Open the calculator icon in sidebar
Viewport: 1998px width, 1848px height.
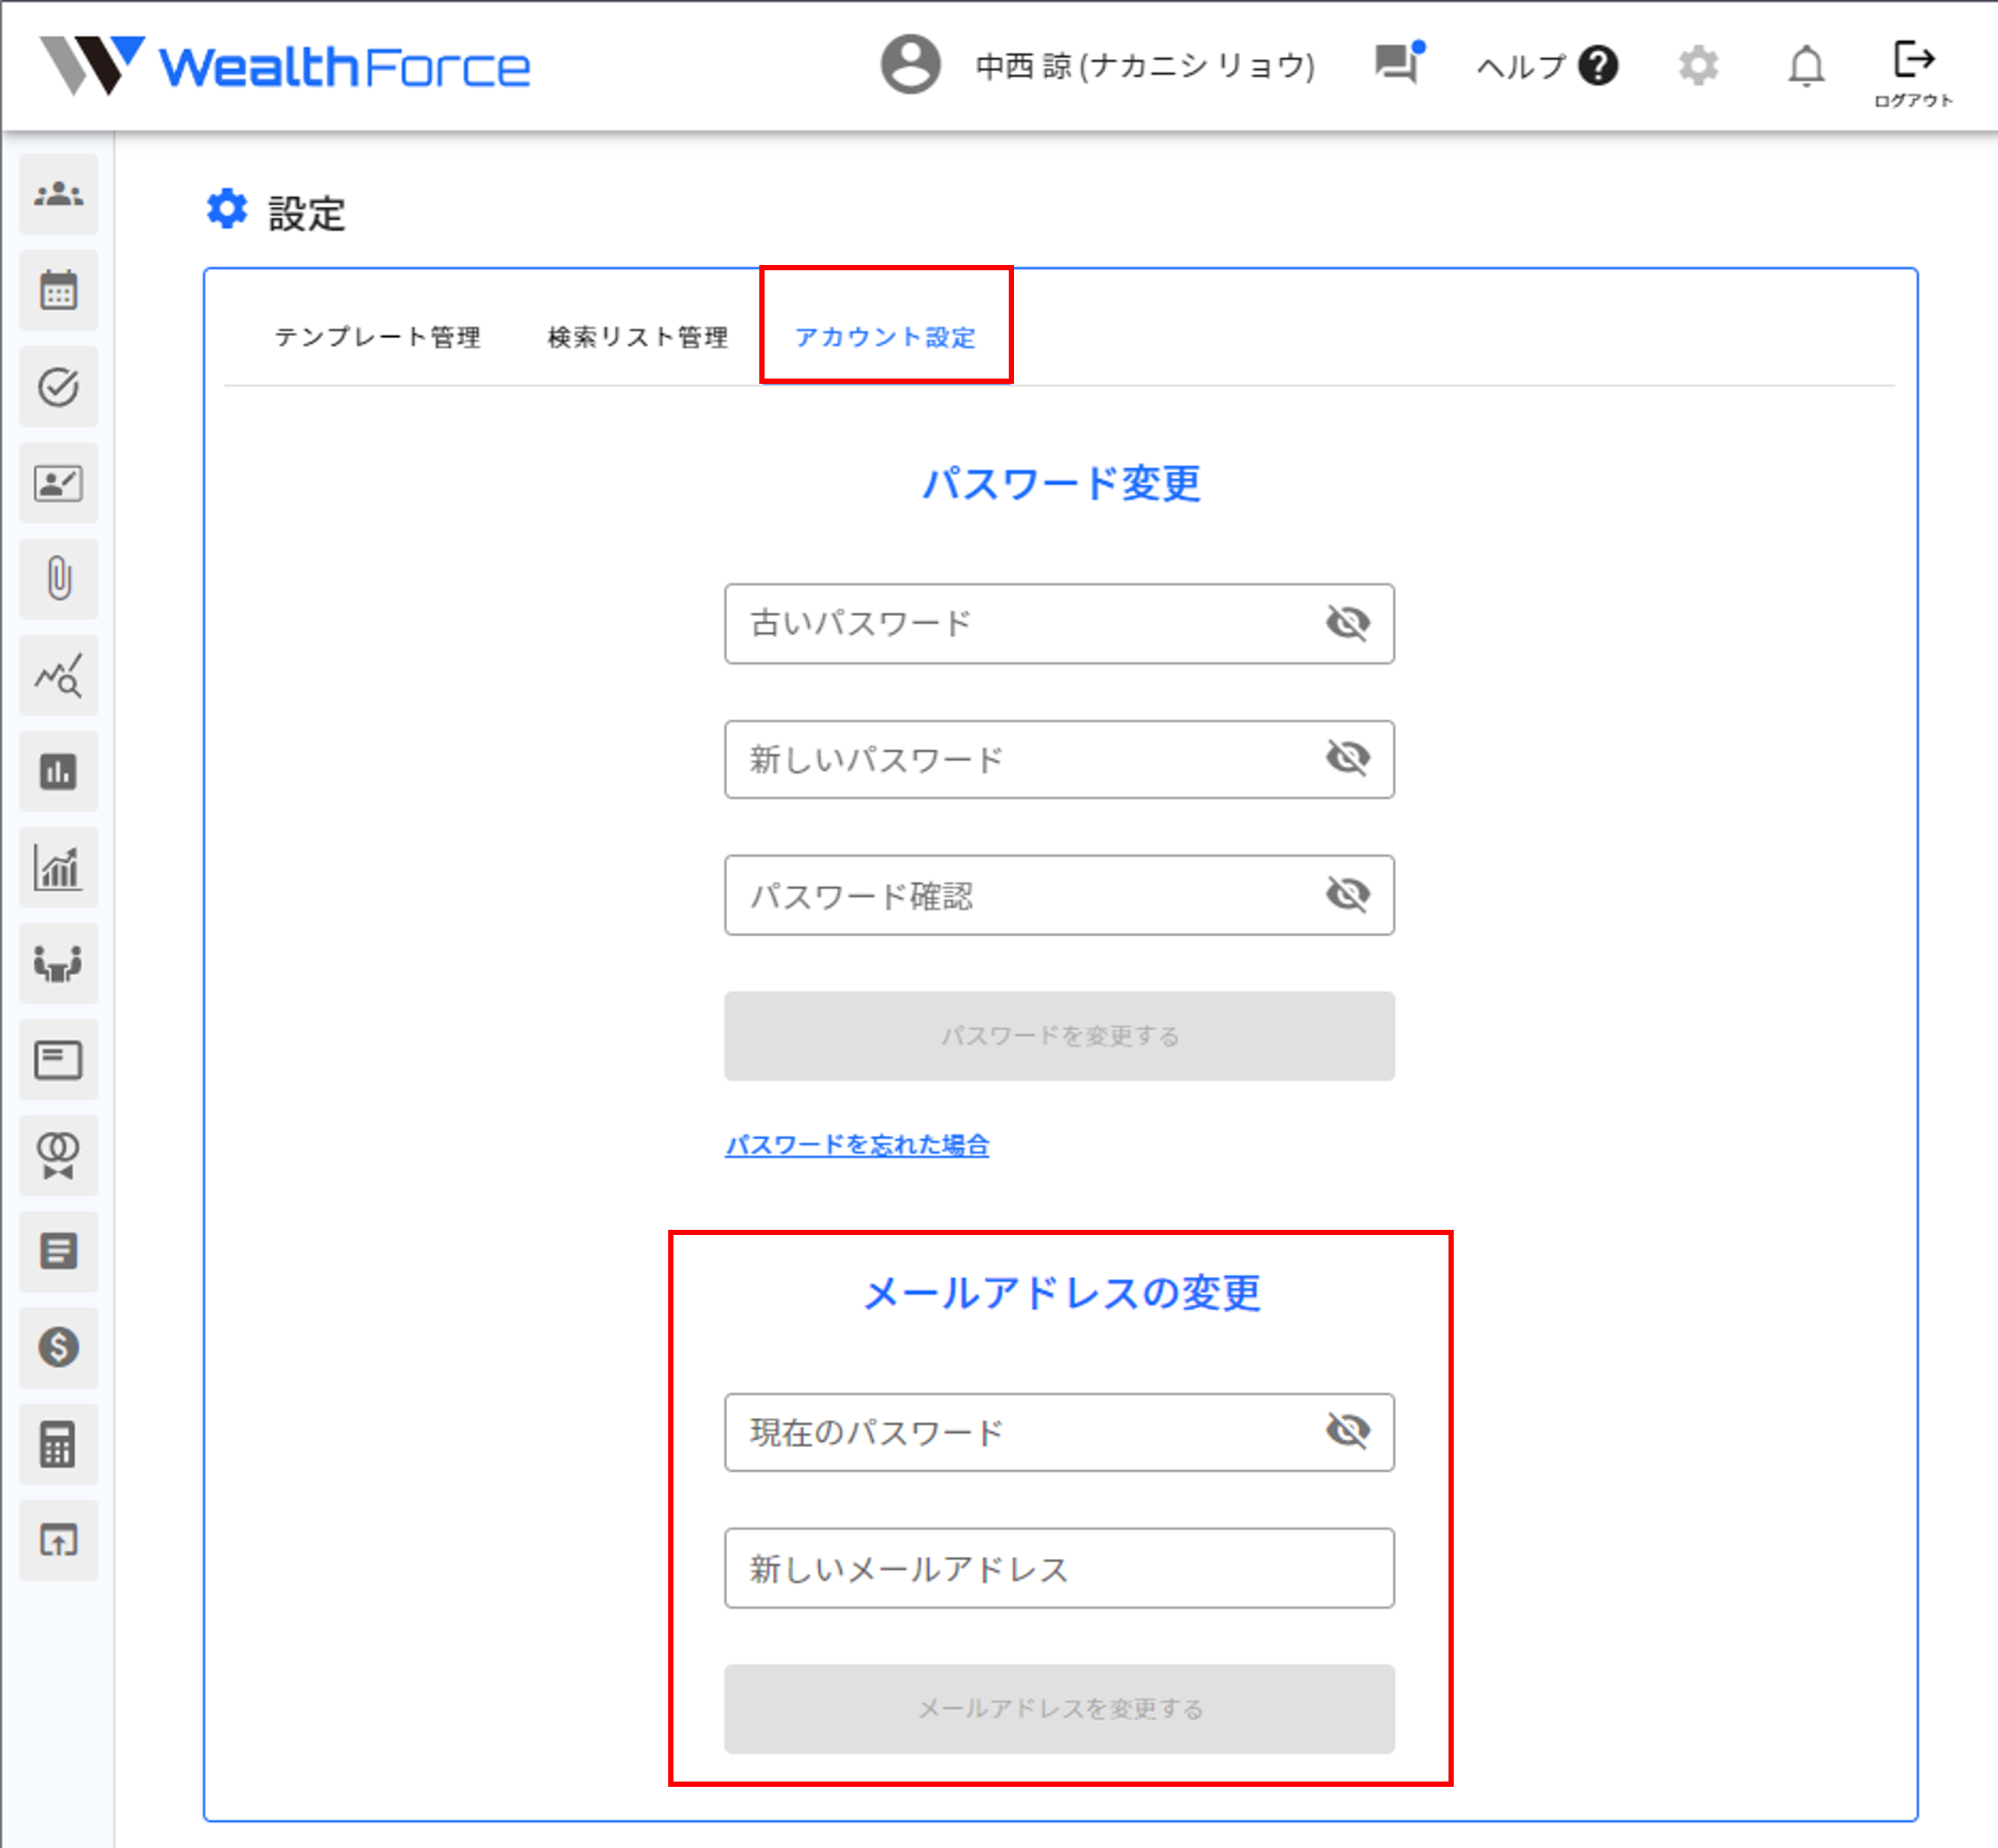pyautogui.click(x=58, y=1443)
